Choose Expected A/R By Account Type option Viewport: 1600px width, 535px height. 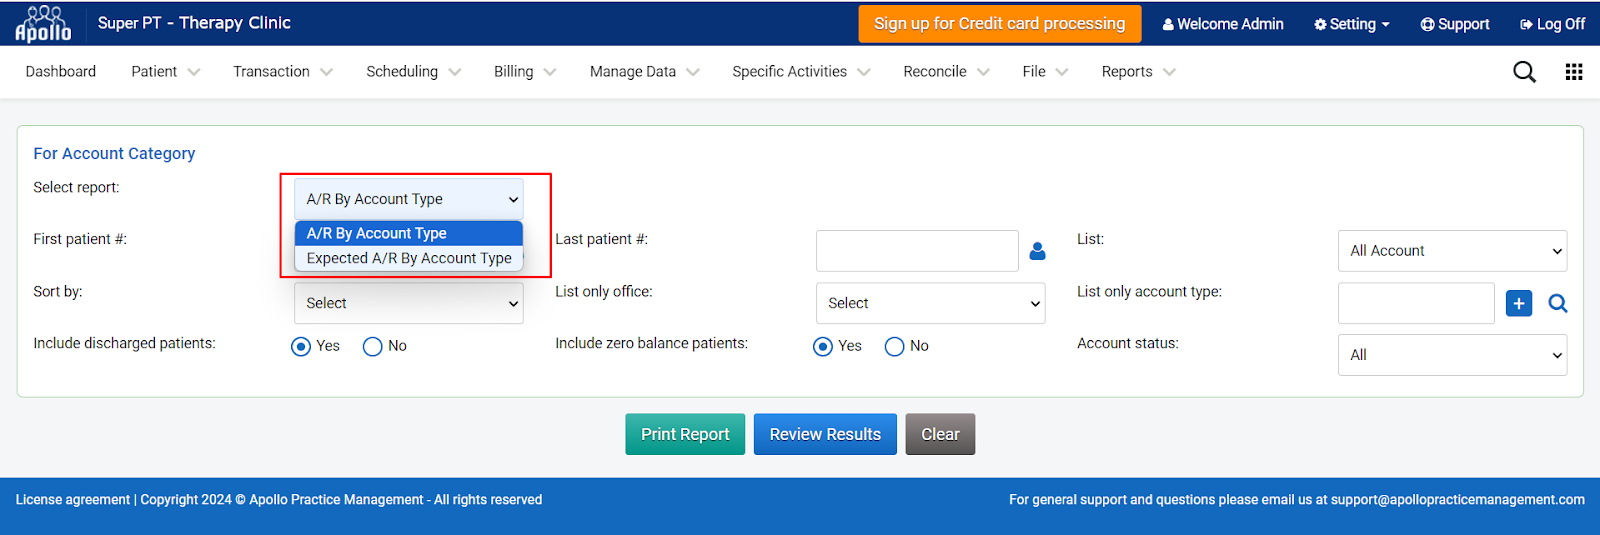click(409, 258)
